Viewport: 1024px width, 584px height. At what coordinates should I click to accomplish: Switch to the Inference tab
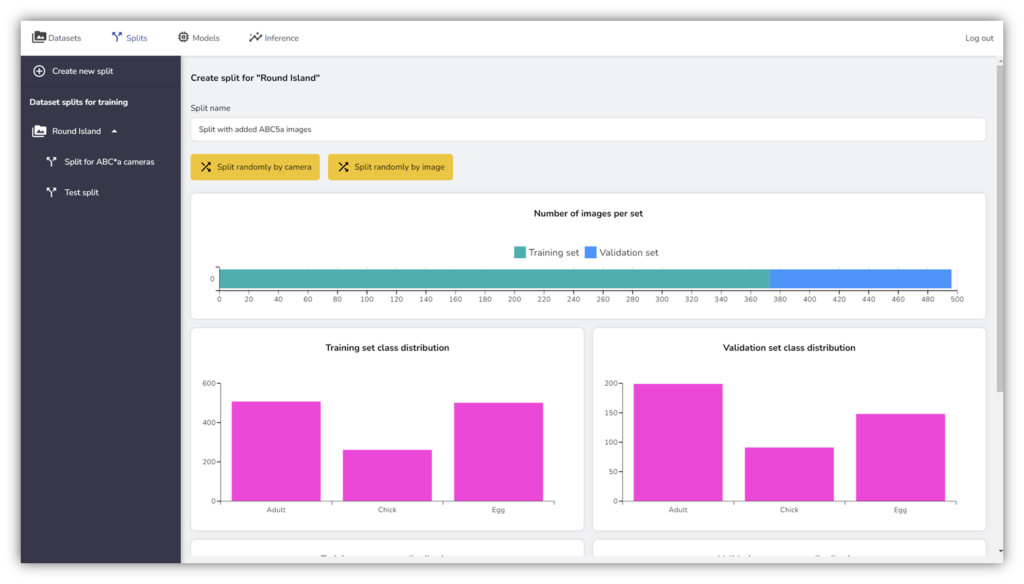pos(281,38)
